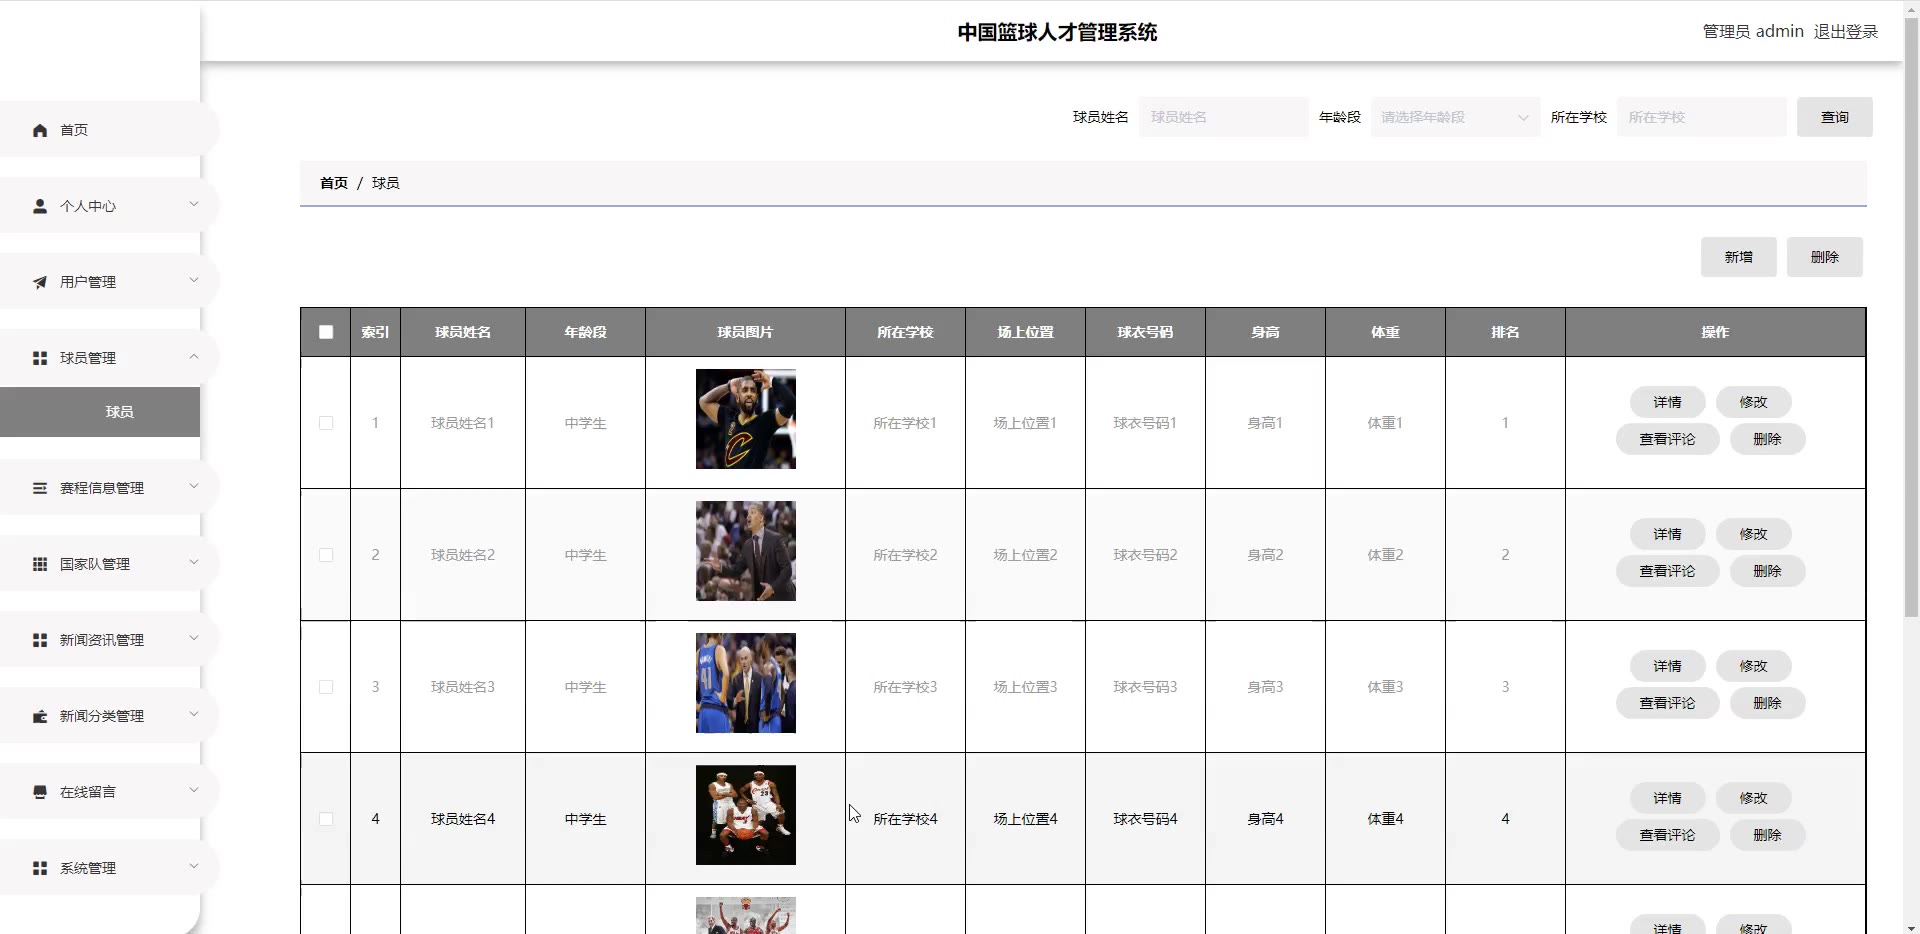1920x934 pixels.
Task: Expand the 个人中心 menu chevron
Action: click(x=194, y=204)
